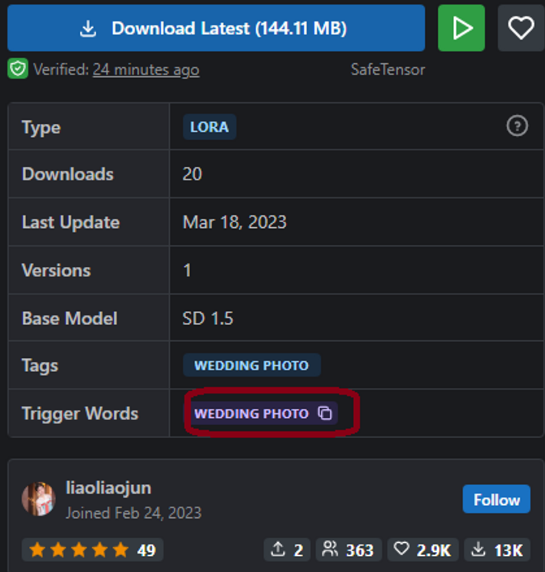The width and height of the screenshot is (545, 572).
Task: Open liaoliaojun's avatar thumbnail
Action: pos(39,499)
